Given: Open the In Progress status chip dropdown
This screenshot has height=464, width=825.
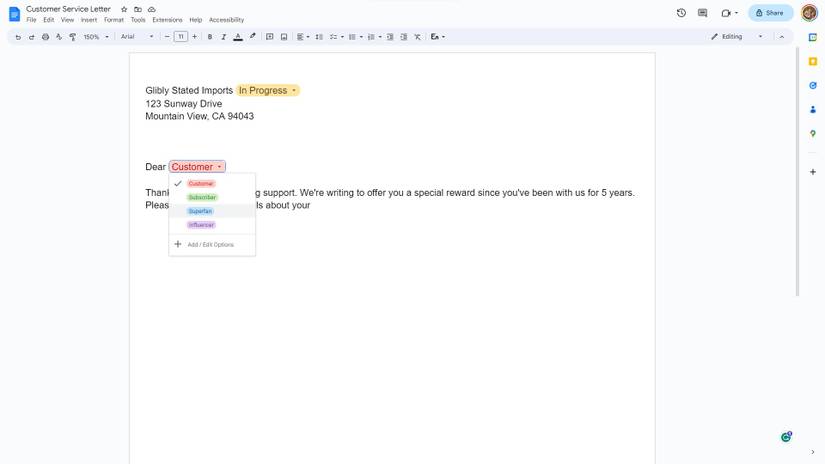Looking at the screenshot, I should pos(268,91).
